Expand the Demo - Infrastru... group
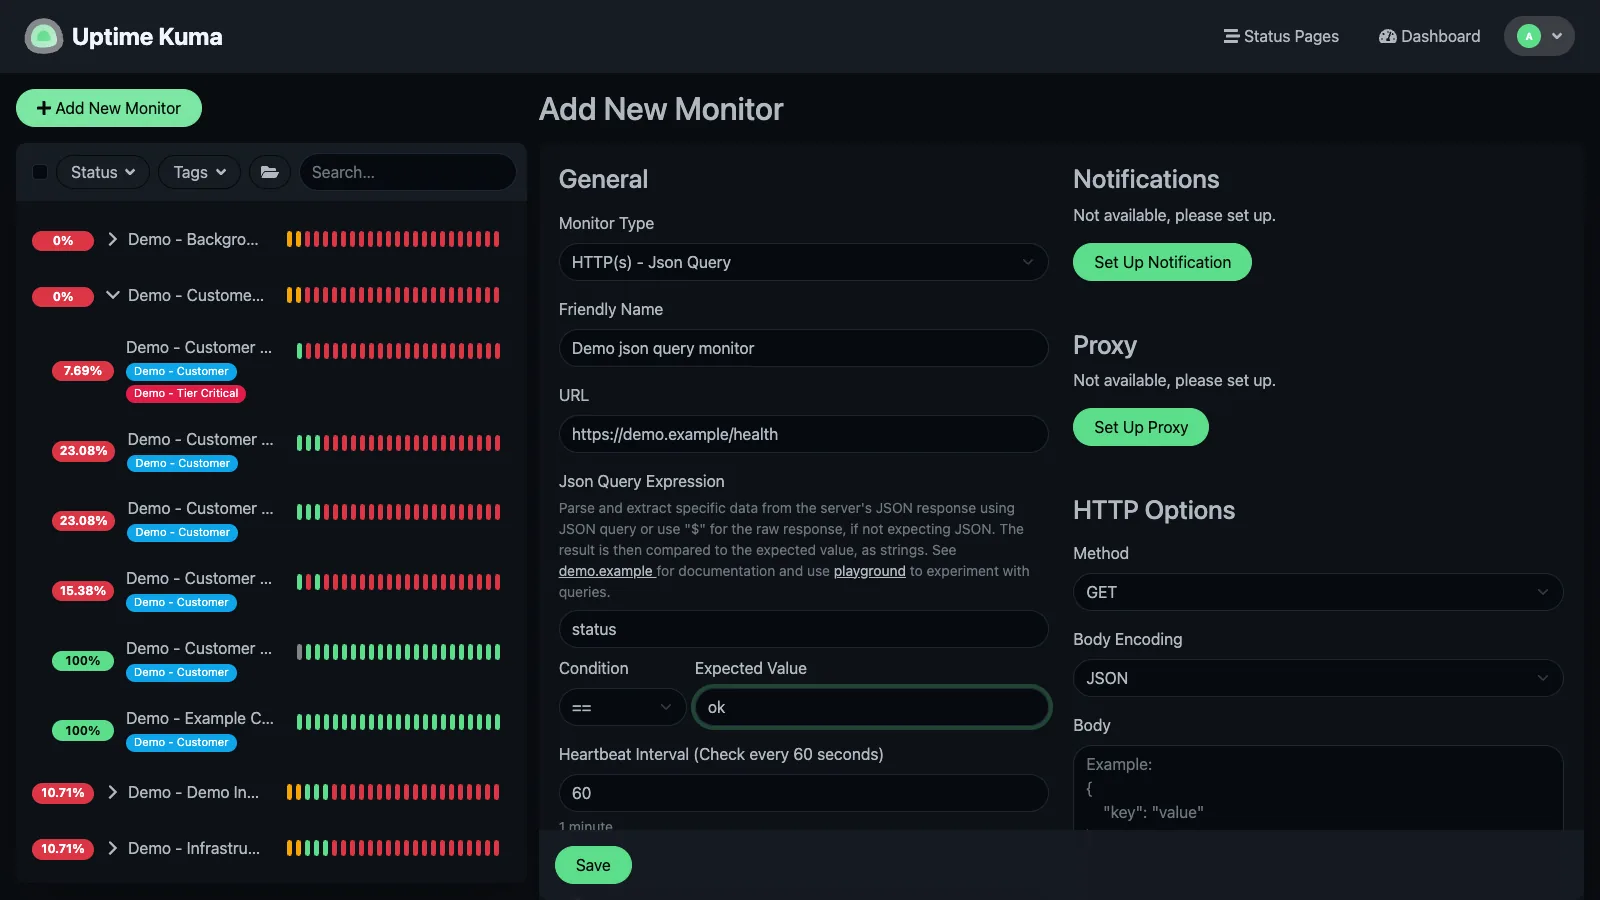The width and height of the screenshot is (1600, 900). [x=113, y=848]
